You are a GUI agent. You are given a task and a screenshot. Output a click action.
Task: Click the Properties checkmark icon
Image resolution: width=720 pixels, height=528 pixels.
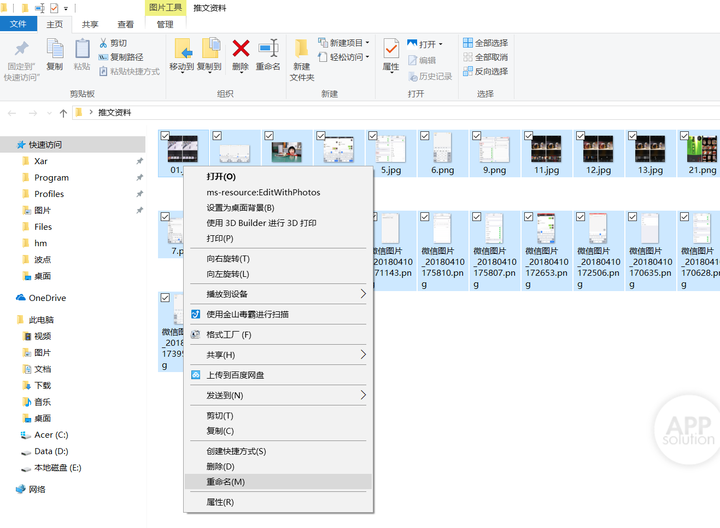pyautogui.click(x=391, y=49)
